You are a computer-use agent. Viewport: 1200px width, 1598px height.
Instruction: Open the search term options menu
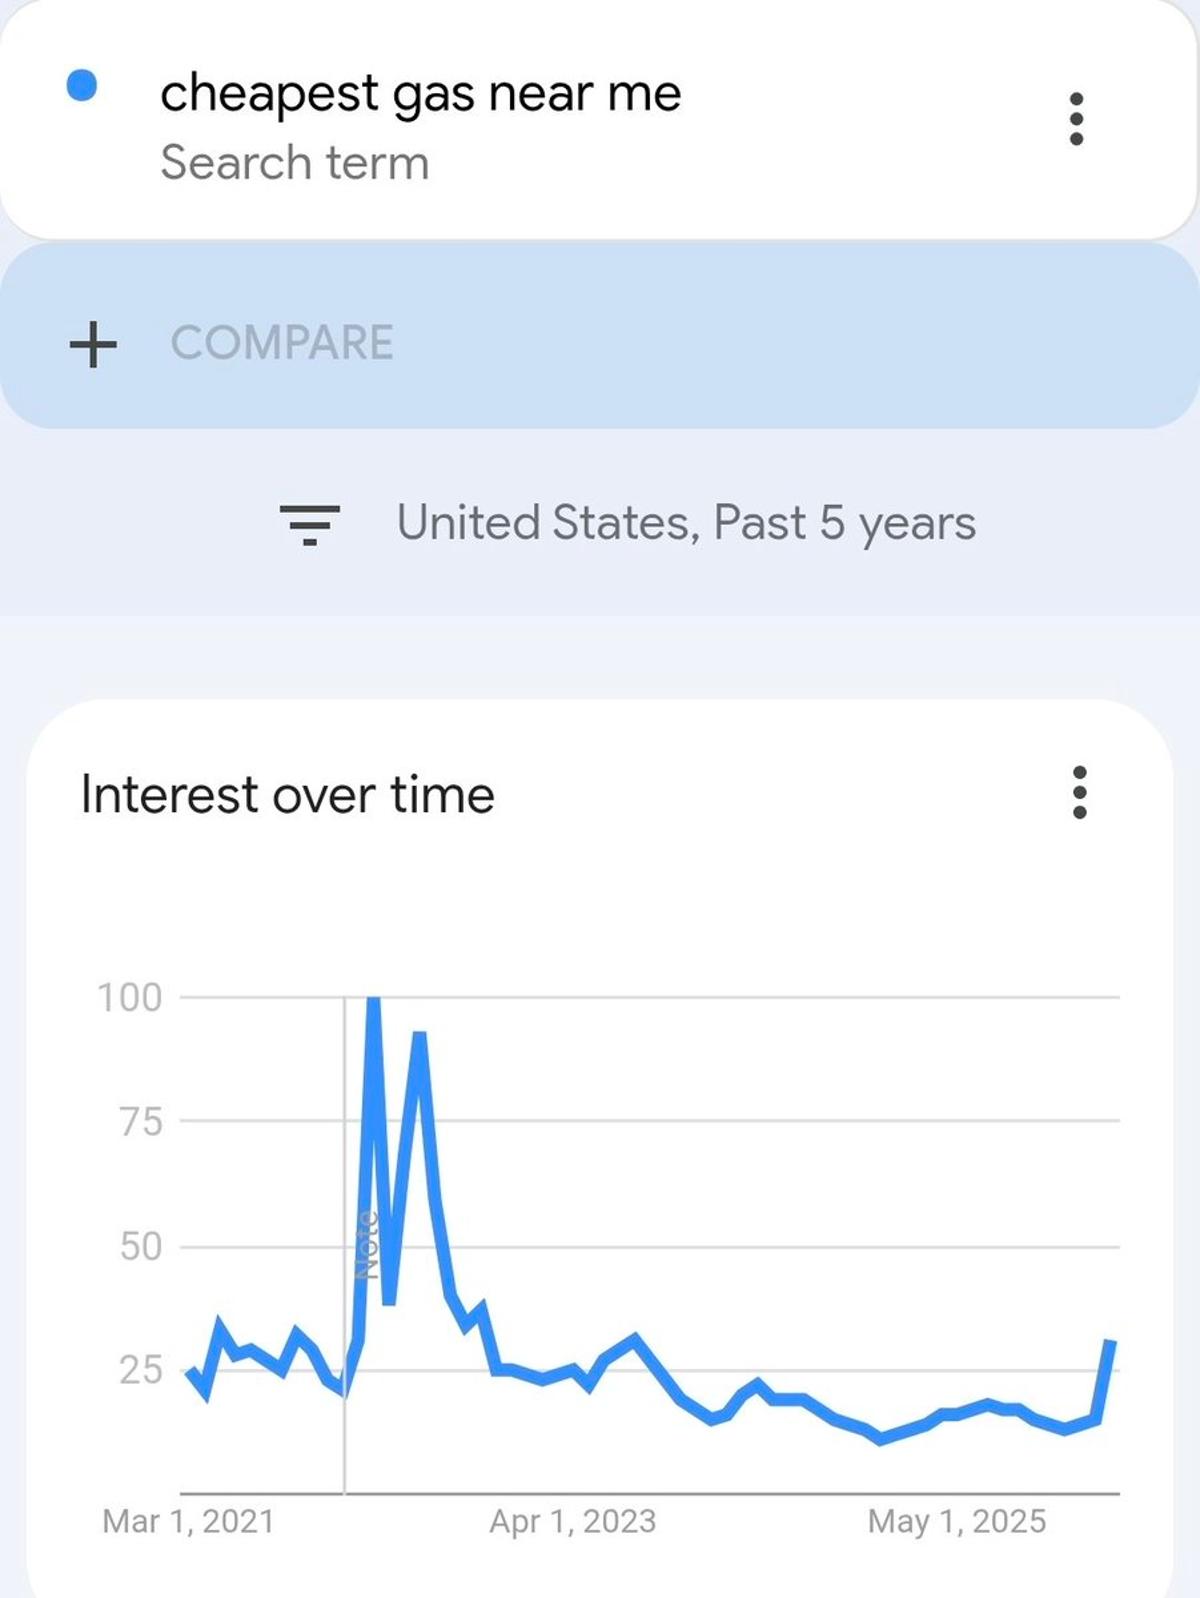point(1076,119)
